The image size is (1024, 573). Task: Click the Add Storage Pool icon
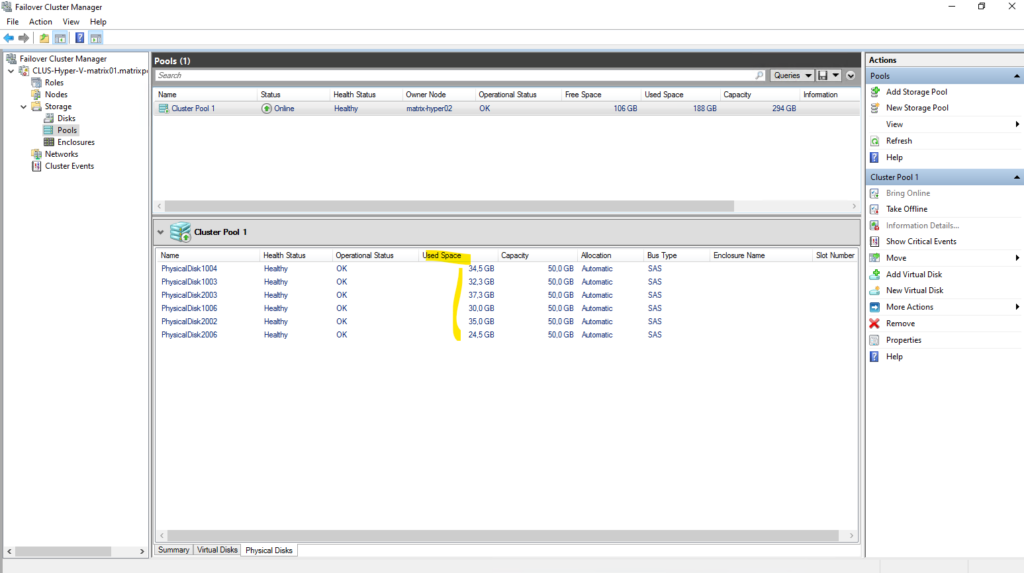(x=875, y=92)
